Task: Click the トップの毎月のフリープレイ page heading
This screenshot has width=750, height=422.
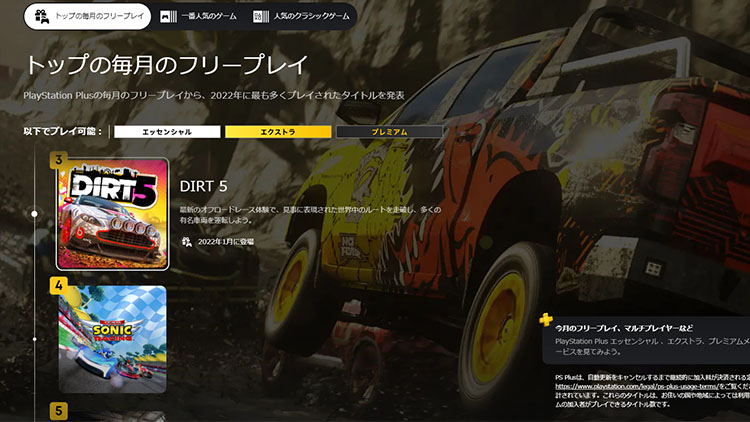Action: coord(166,65)
